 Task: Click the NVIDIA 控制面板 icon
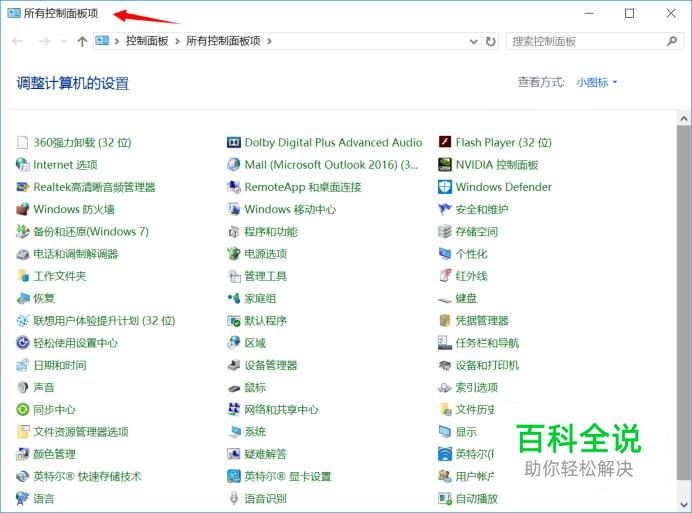point(444,165)
